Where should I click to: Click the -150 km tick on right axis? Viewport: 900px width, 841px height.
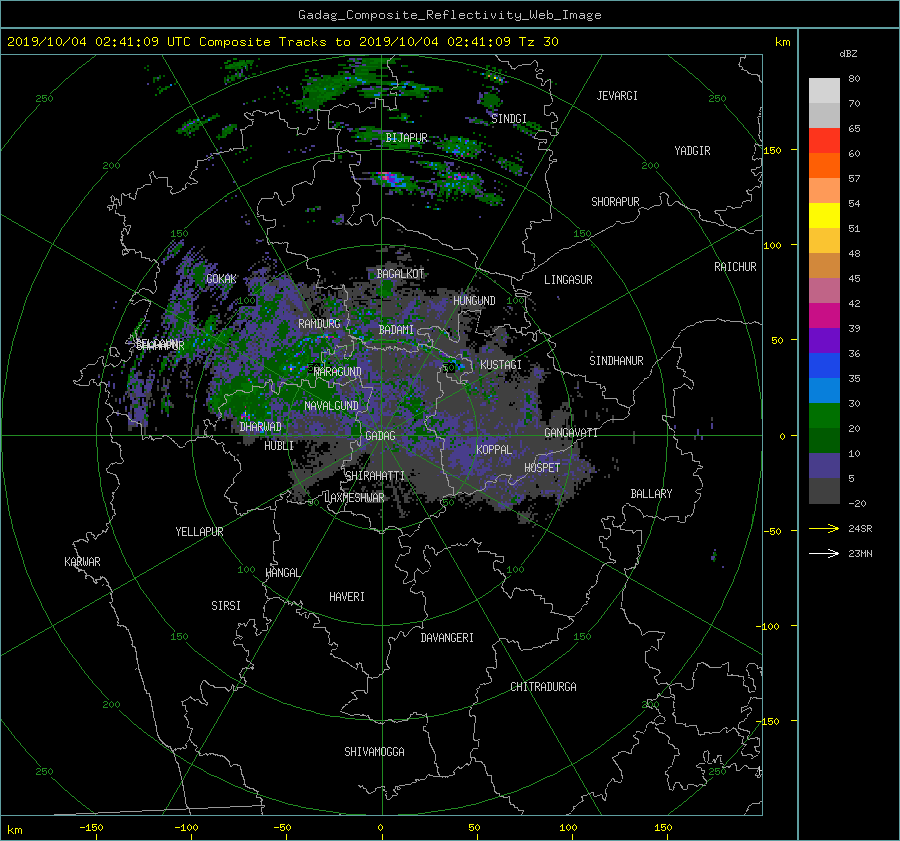pos(768,722)
